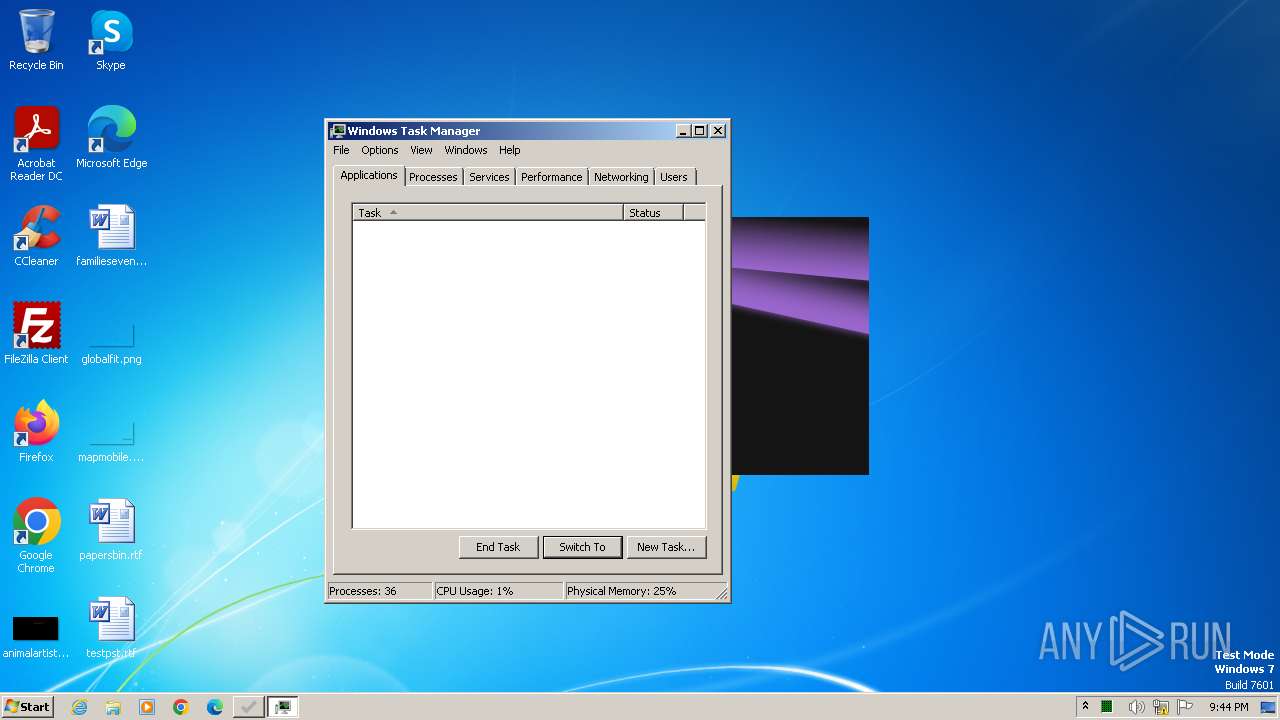The height and width of the screenshot is (720, 1280).
Task: Switch to the Performance tab
Action: [x=551, y=177]
